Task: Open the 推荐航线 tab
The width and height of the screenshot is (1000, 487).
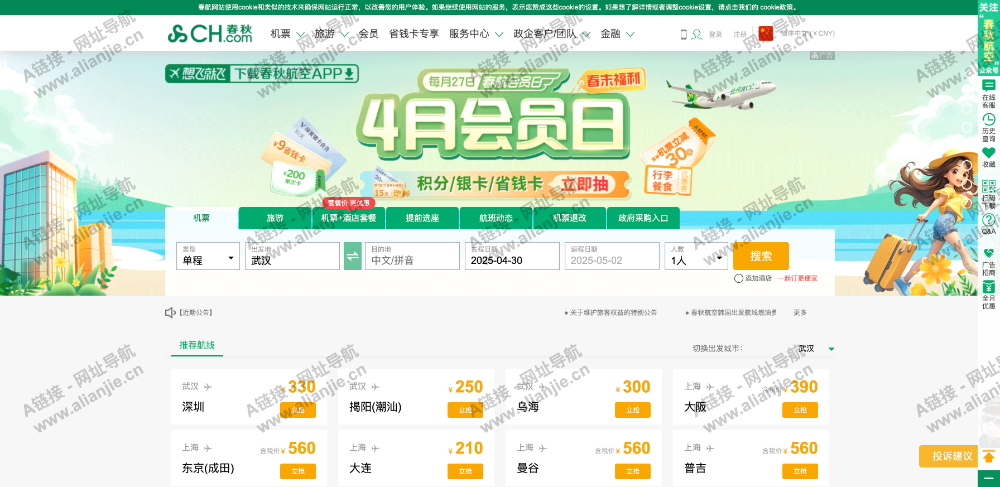Action: click(x=197, y=345)
